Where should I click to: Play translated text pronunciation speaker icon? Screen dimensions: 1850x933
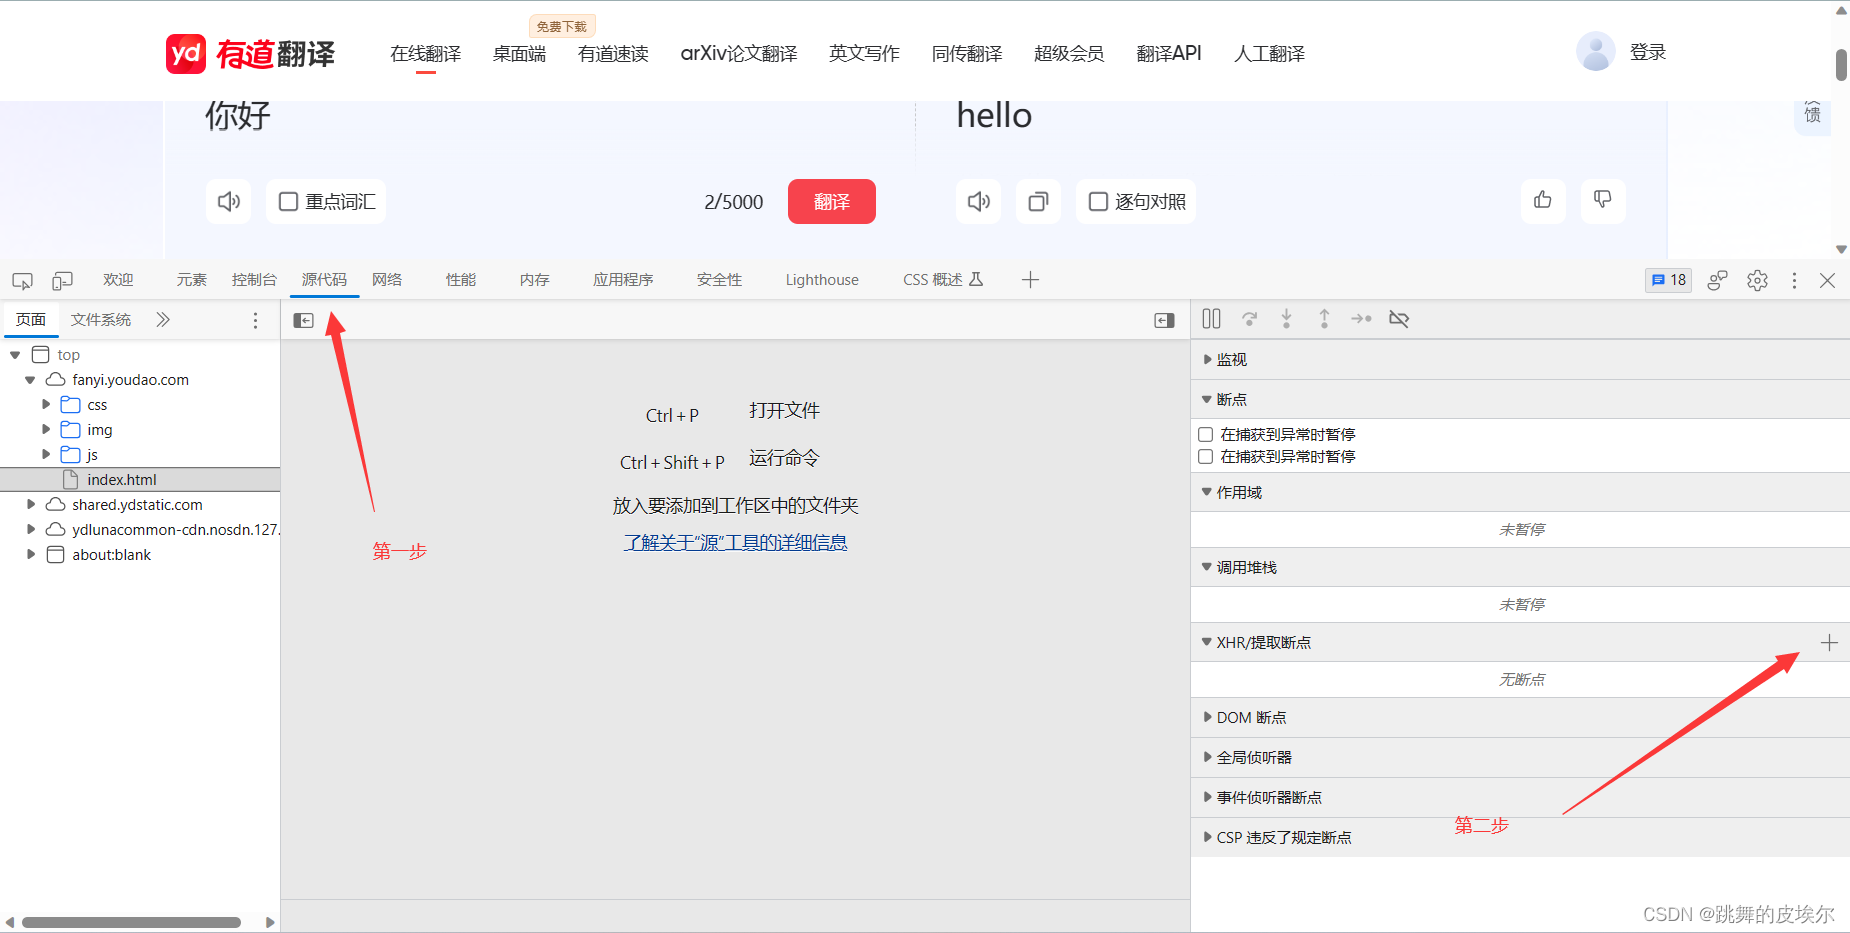(979, 201)
